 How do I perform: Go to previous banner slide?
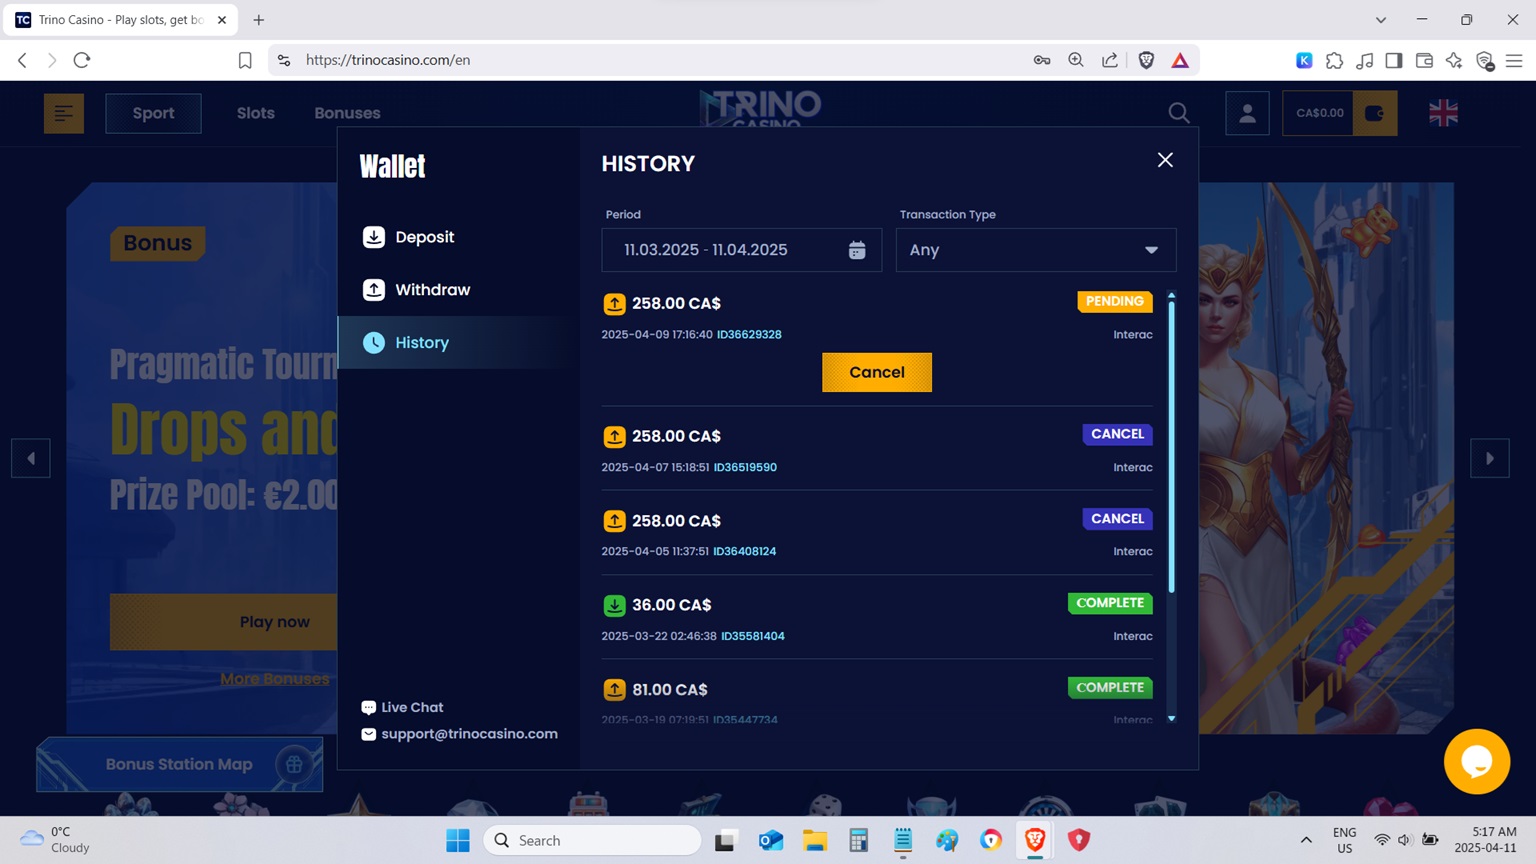[31, 458]
